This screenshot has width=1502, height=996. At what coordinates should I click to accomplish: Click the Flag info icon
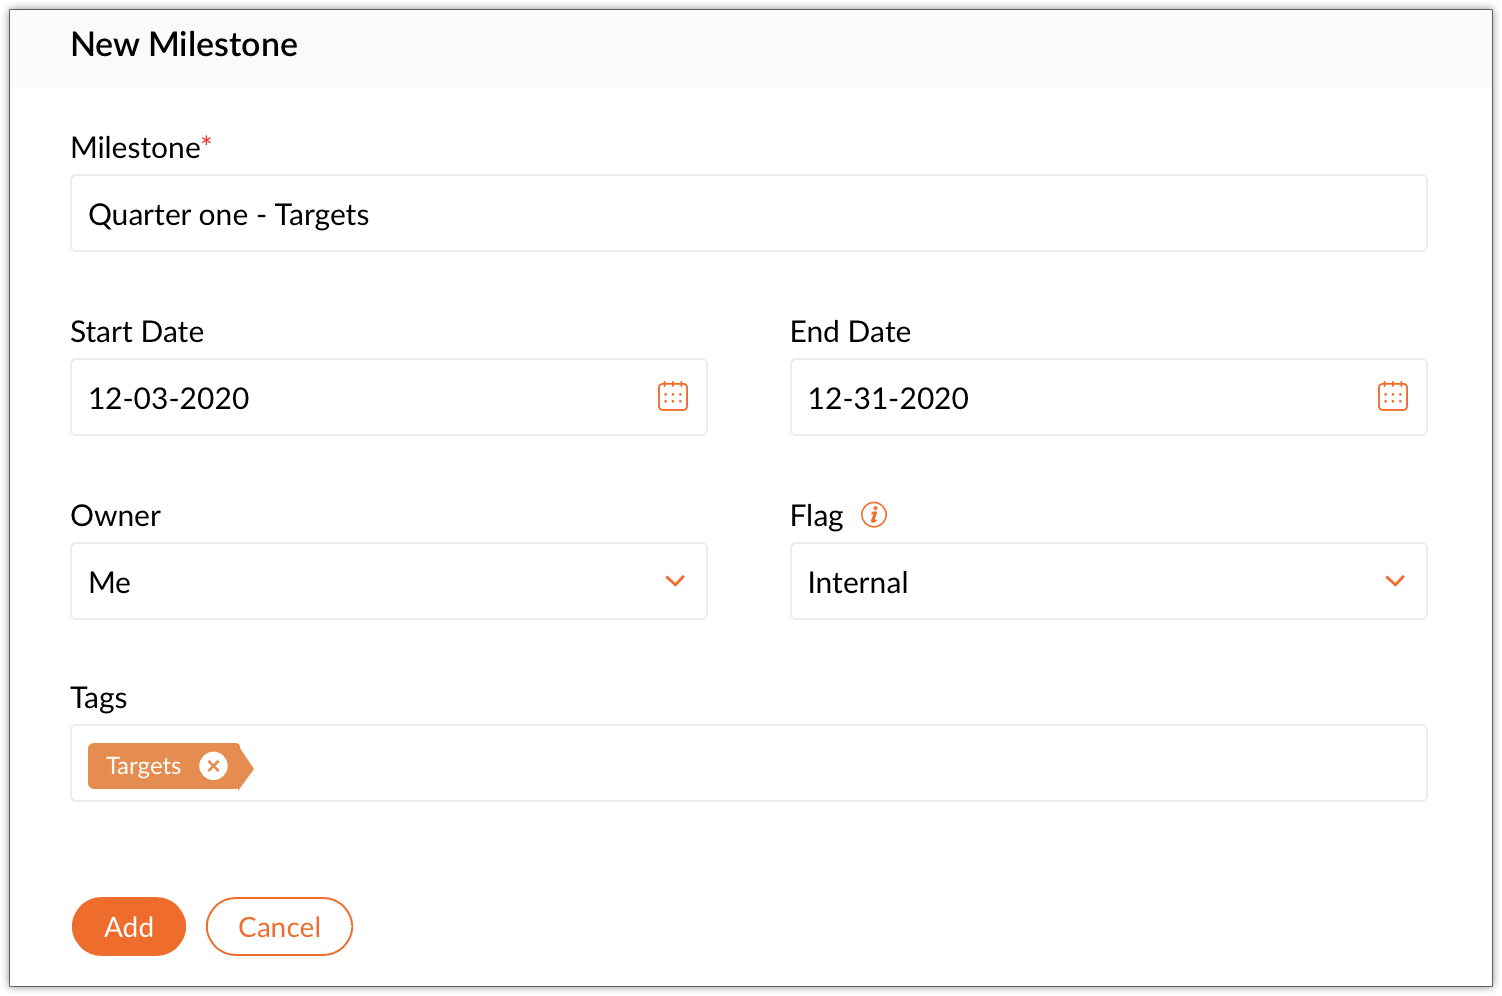874,515
